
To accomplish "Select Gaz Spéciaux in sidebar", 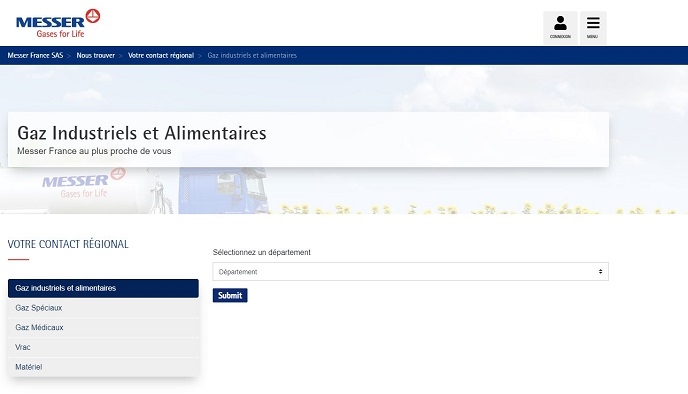I will click(103, 308).
